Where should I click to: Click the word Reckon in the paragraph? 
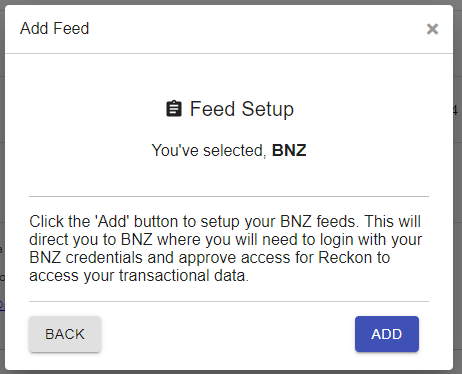point(345,258)
